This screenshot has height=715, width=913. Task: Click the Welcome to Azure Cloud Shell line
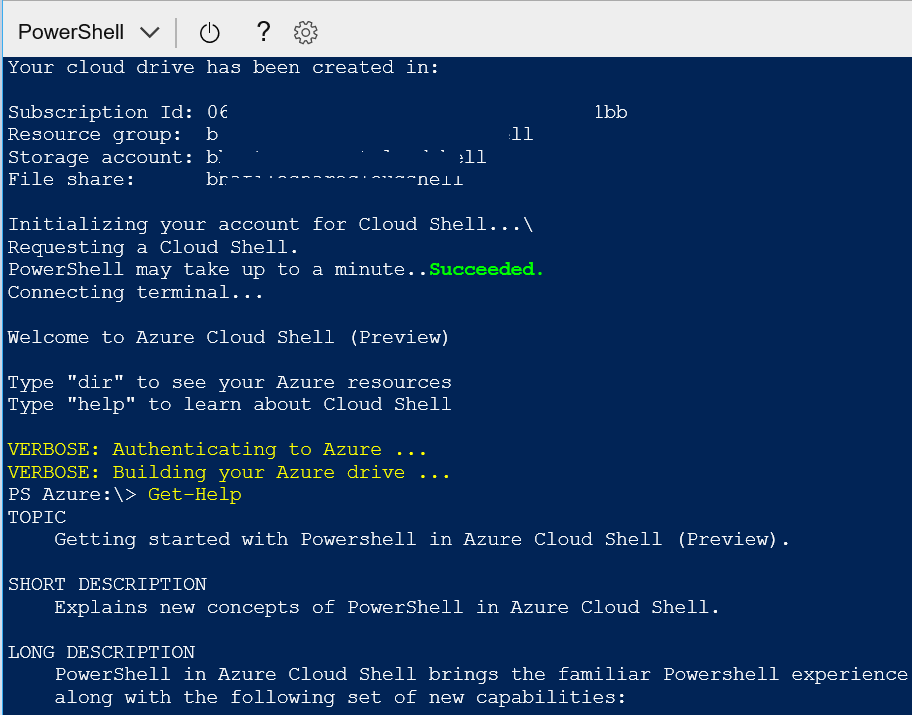(x=228, y=337)
